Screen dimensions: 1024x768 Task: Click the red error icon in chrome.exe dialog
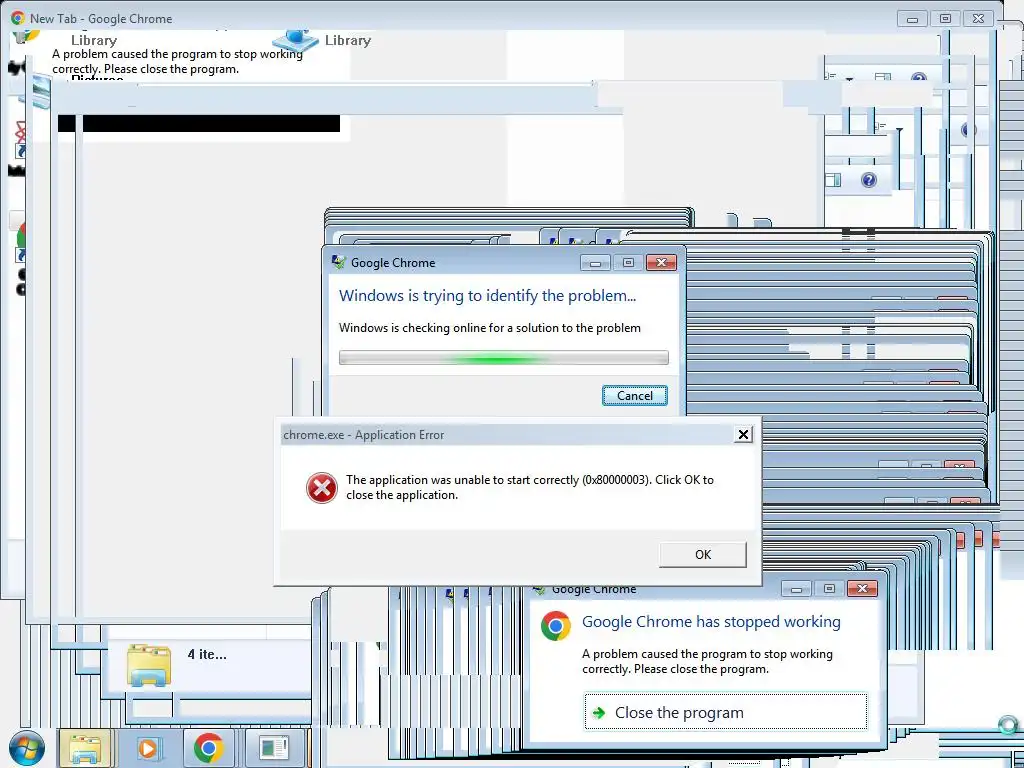pyautogui.click(x=322, y=488)
